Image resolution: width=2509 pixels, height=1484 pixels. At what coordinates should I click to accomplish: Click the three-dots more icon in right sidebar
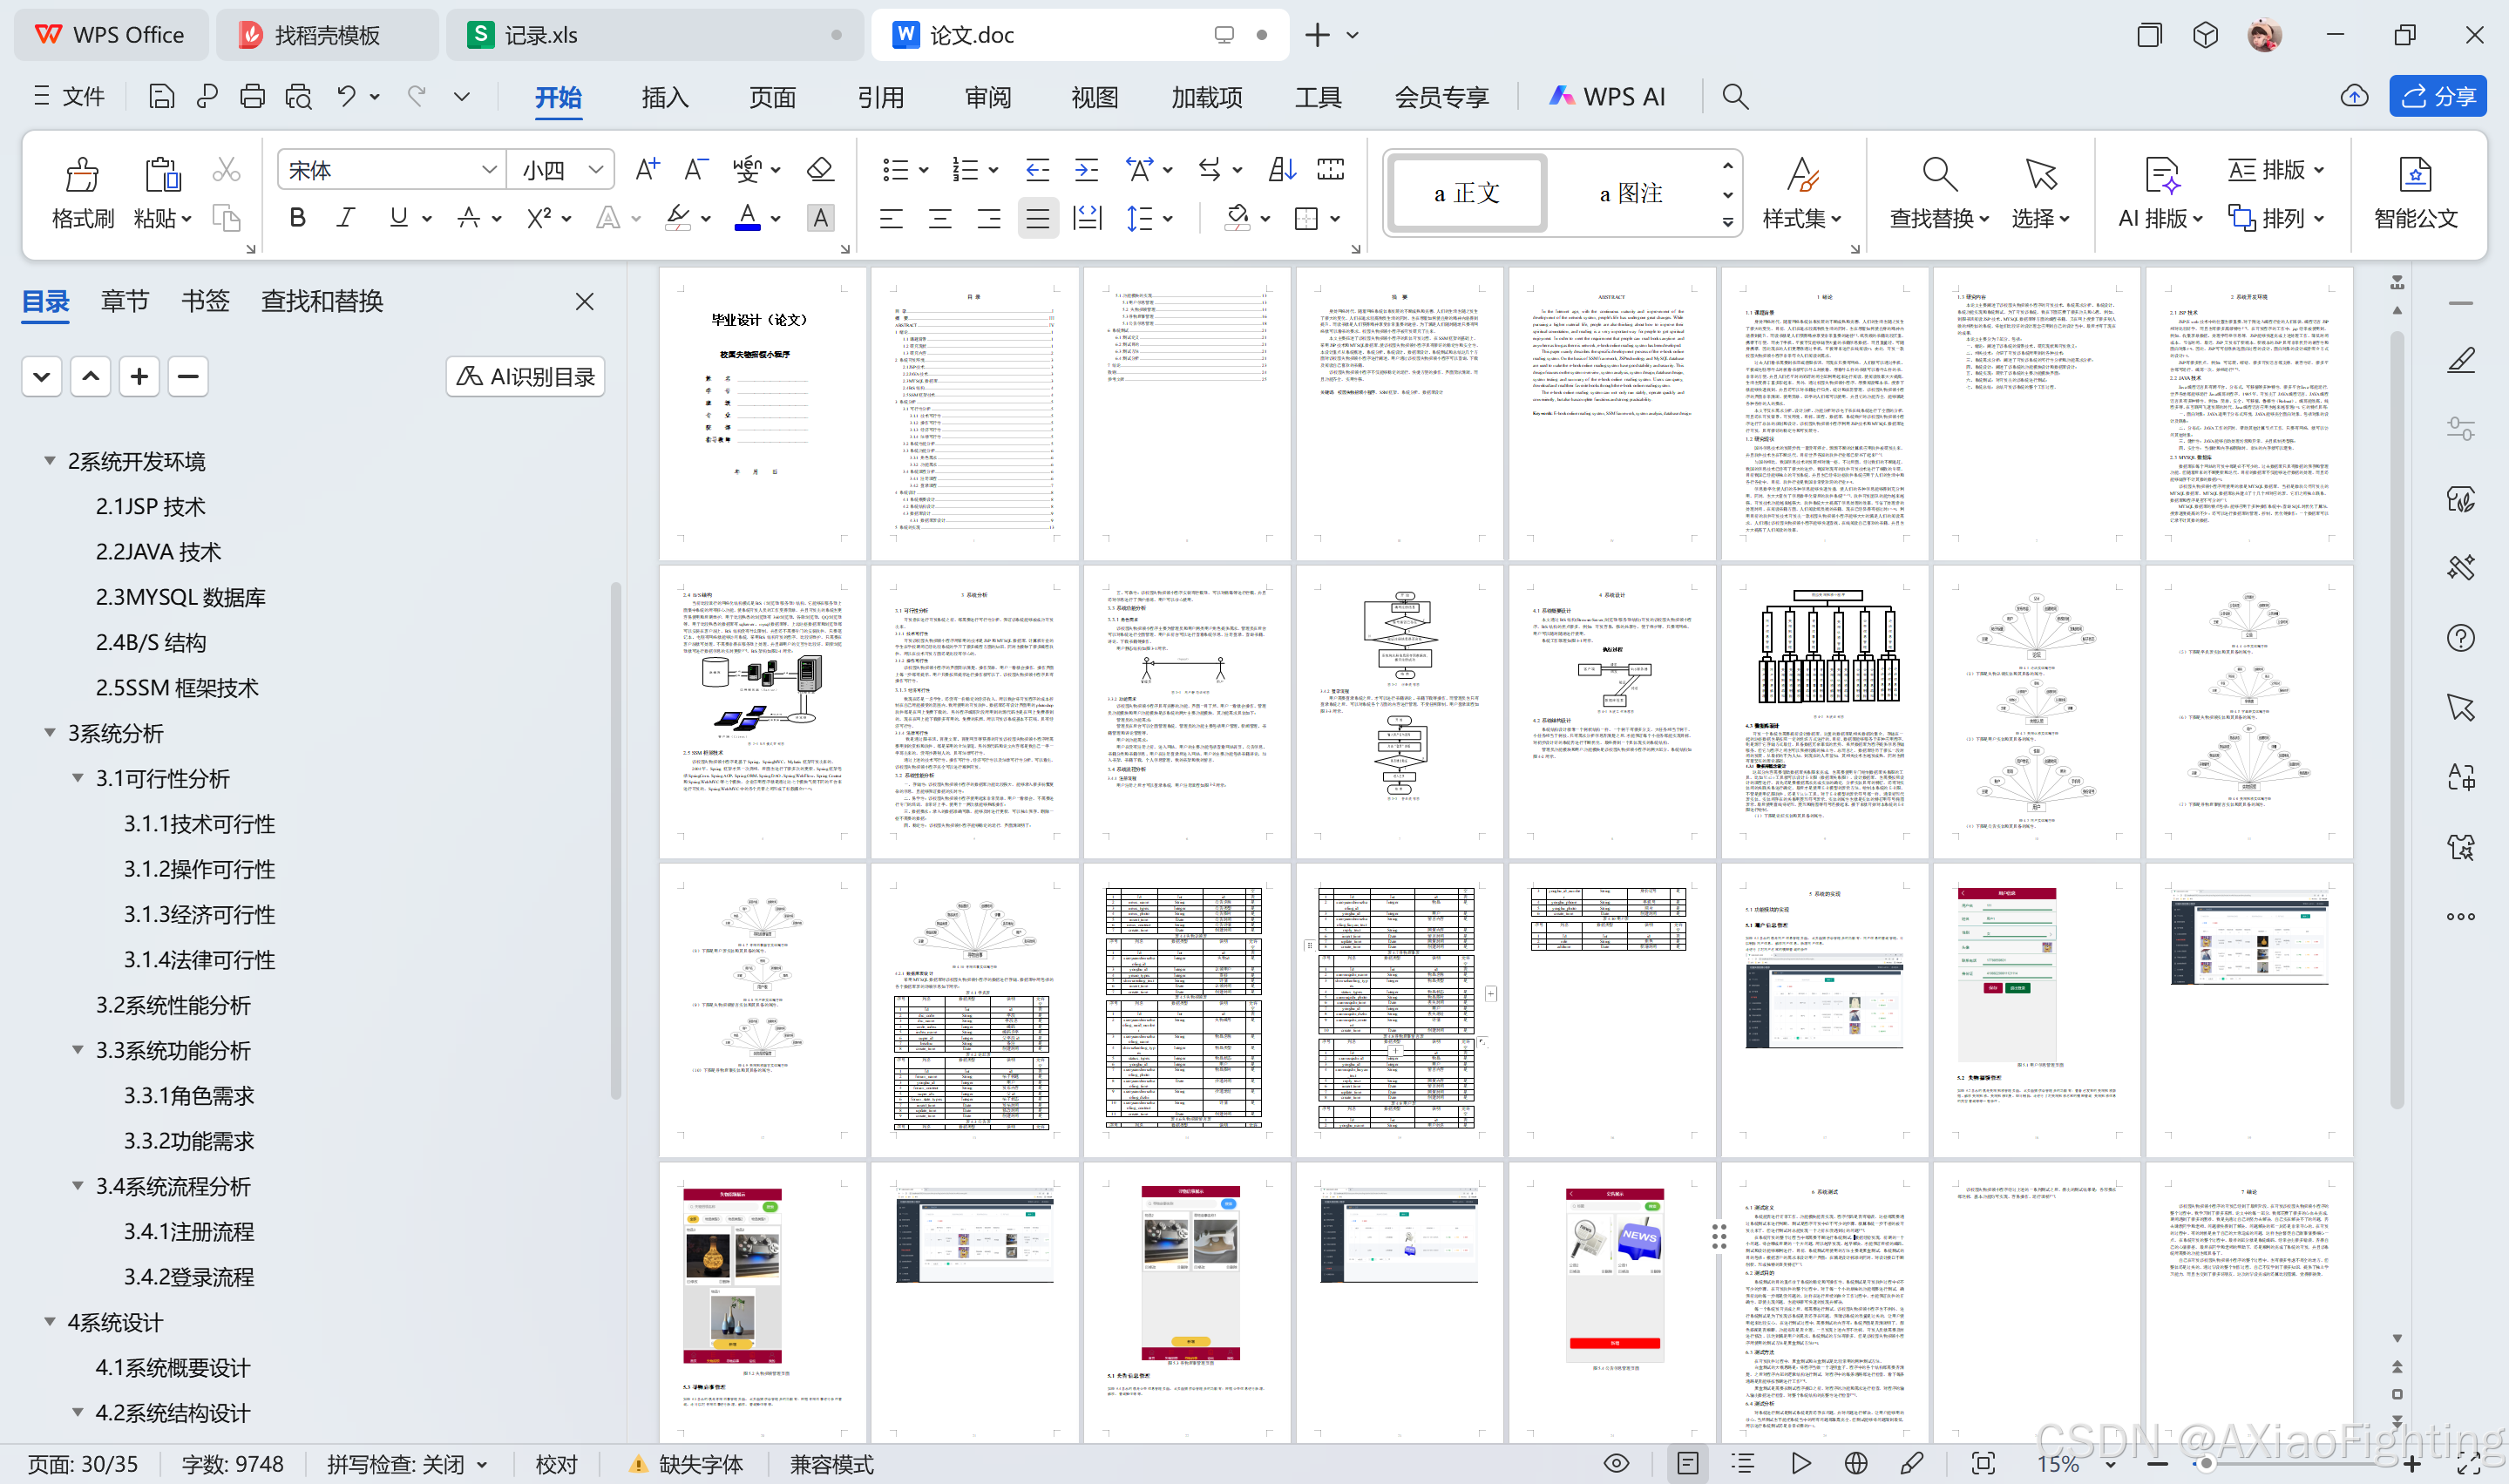click(2460, 916)
